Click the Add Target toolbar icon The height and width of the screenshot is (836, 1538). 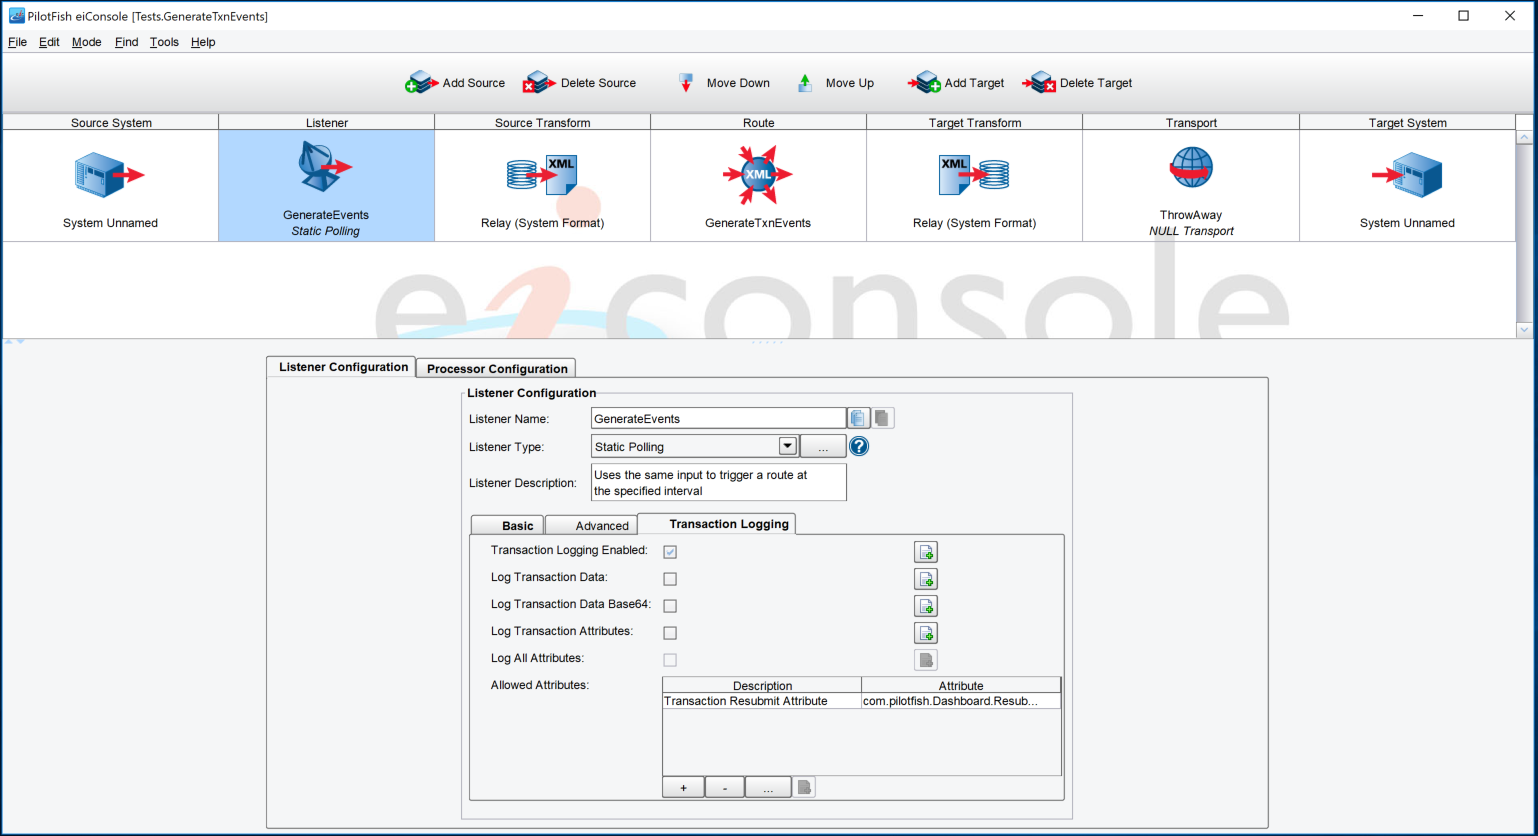(x=924, y=83)
